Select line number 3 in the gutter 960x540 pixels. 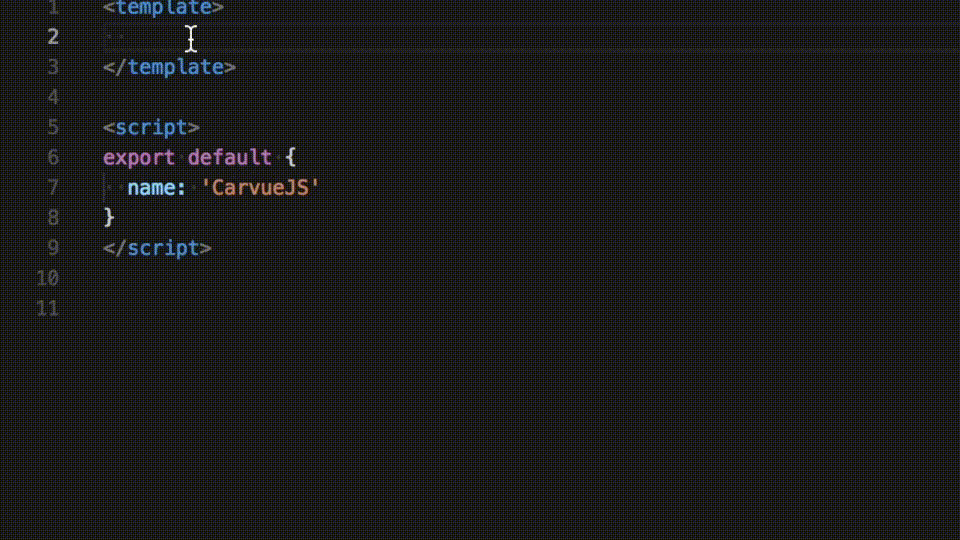52,67
